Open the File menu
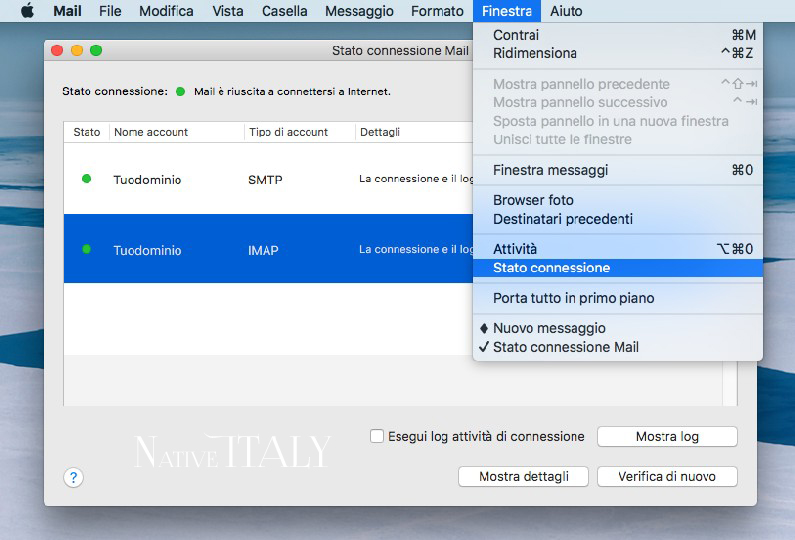Viewport: 795px width, 540px height. (x=110, y=11)
